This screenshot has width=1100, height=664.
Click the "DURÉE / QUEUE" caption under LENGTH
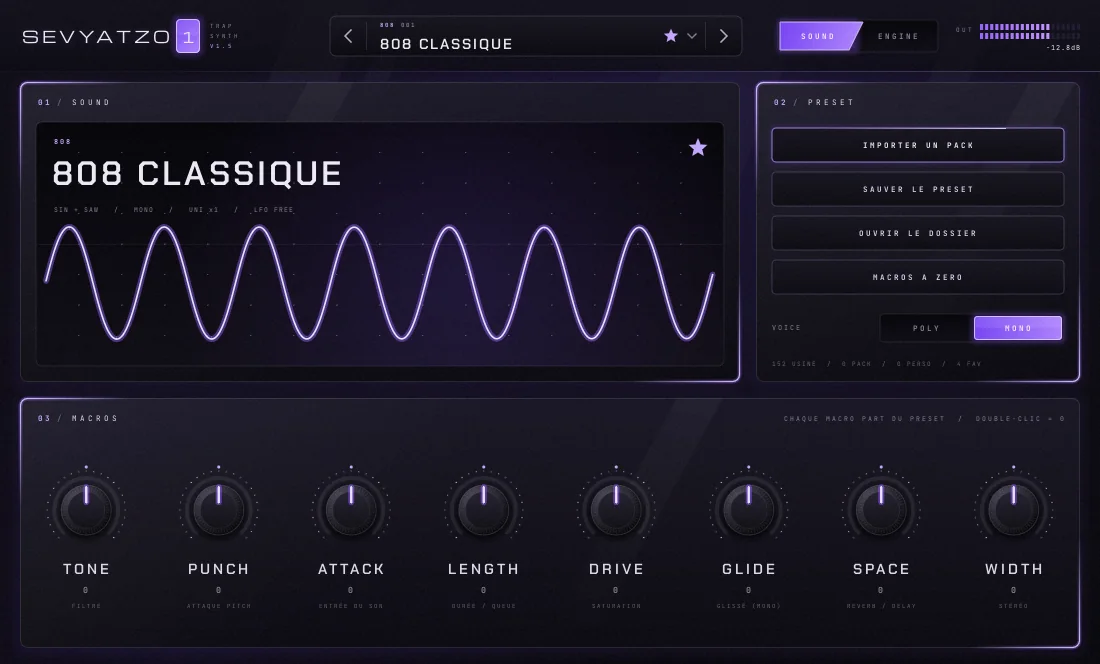coord(483,606)
